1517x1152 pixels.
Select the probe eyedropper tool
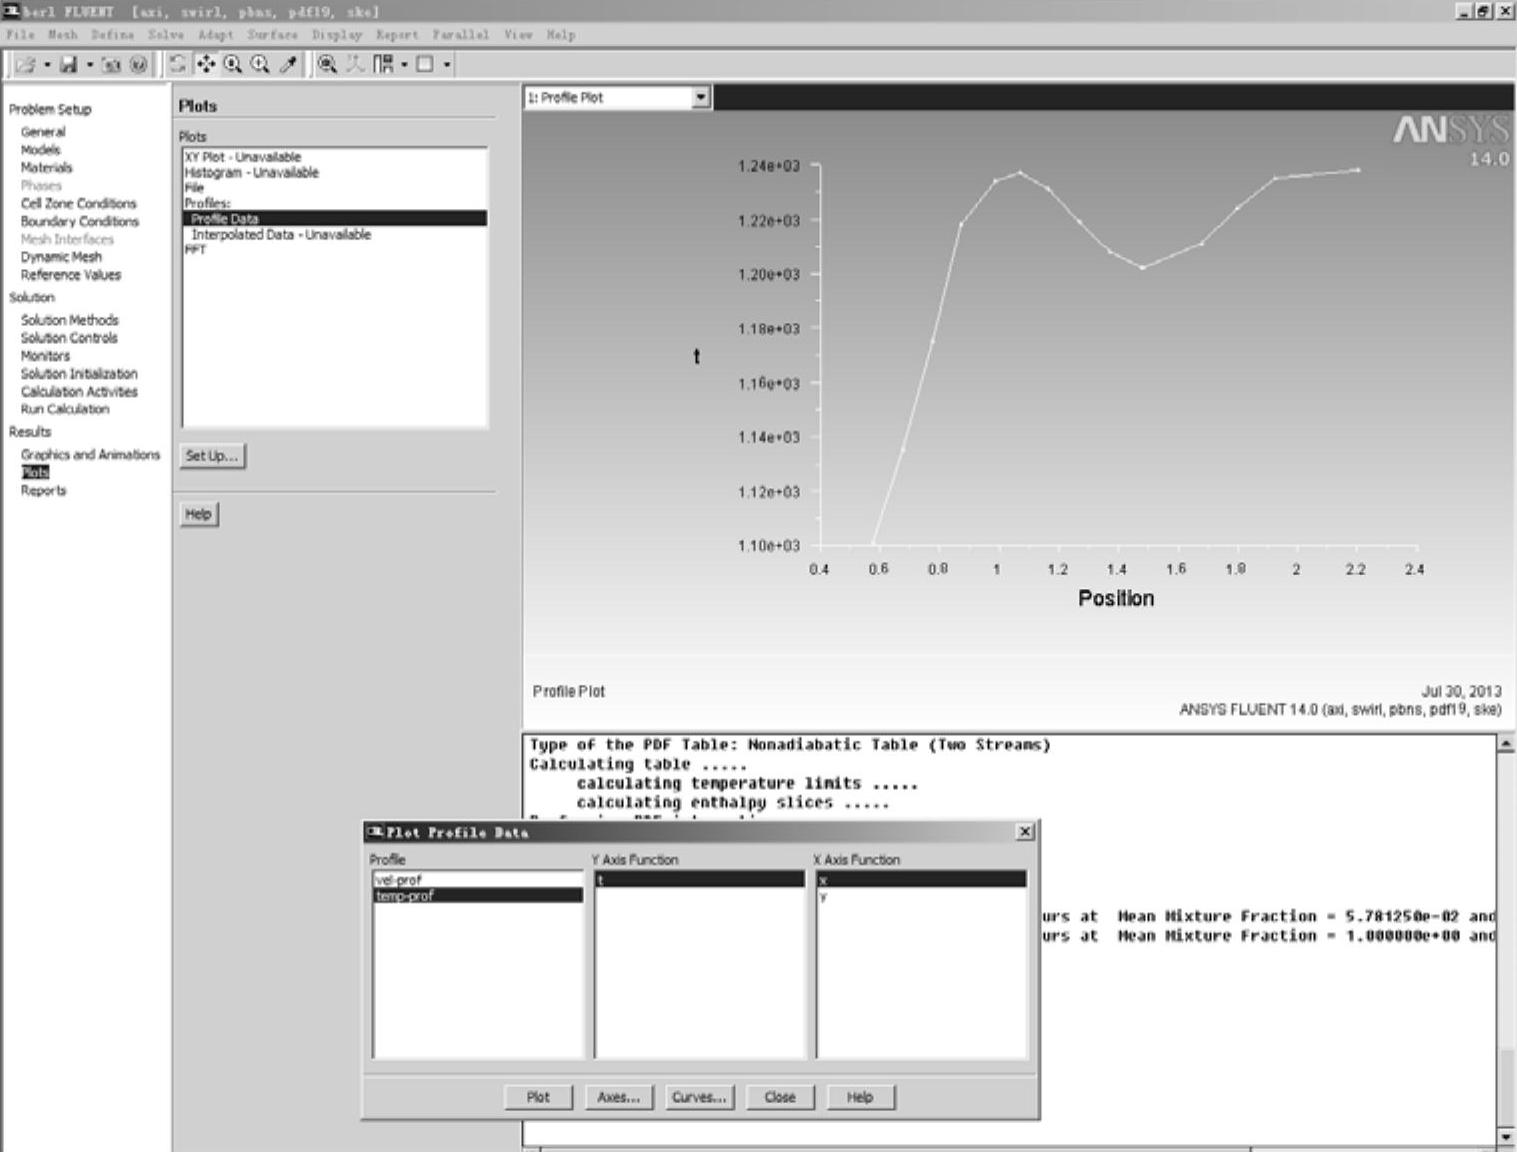point(288,64)
